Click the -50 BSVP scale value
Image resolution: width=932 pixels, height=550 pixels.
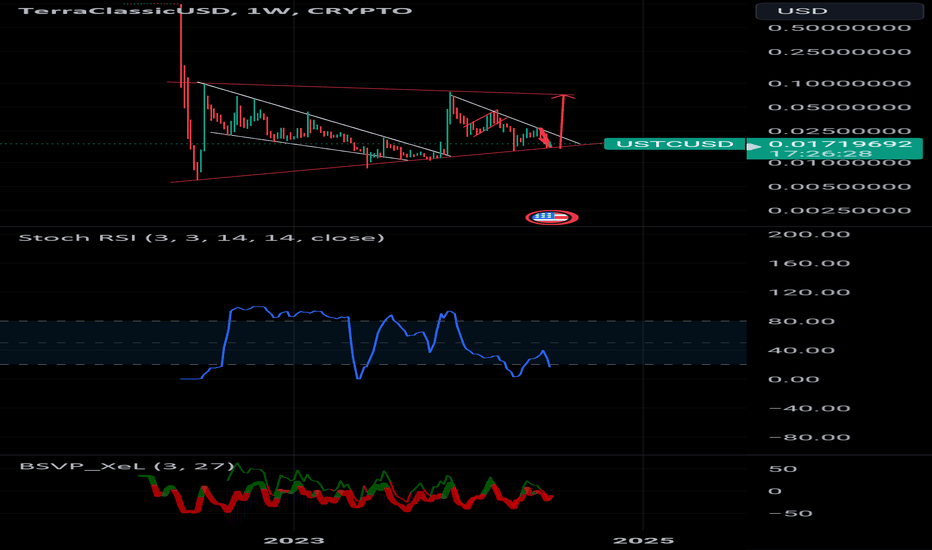[790, 514]
